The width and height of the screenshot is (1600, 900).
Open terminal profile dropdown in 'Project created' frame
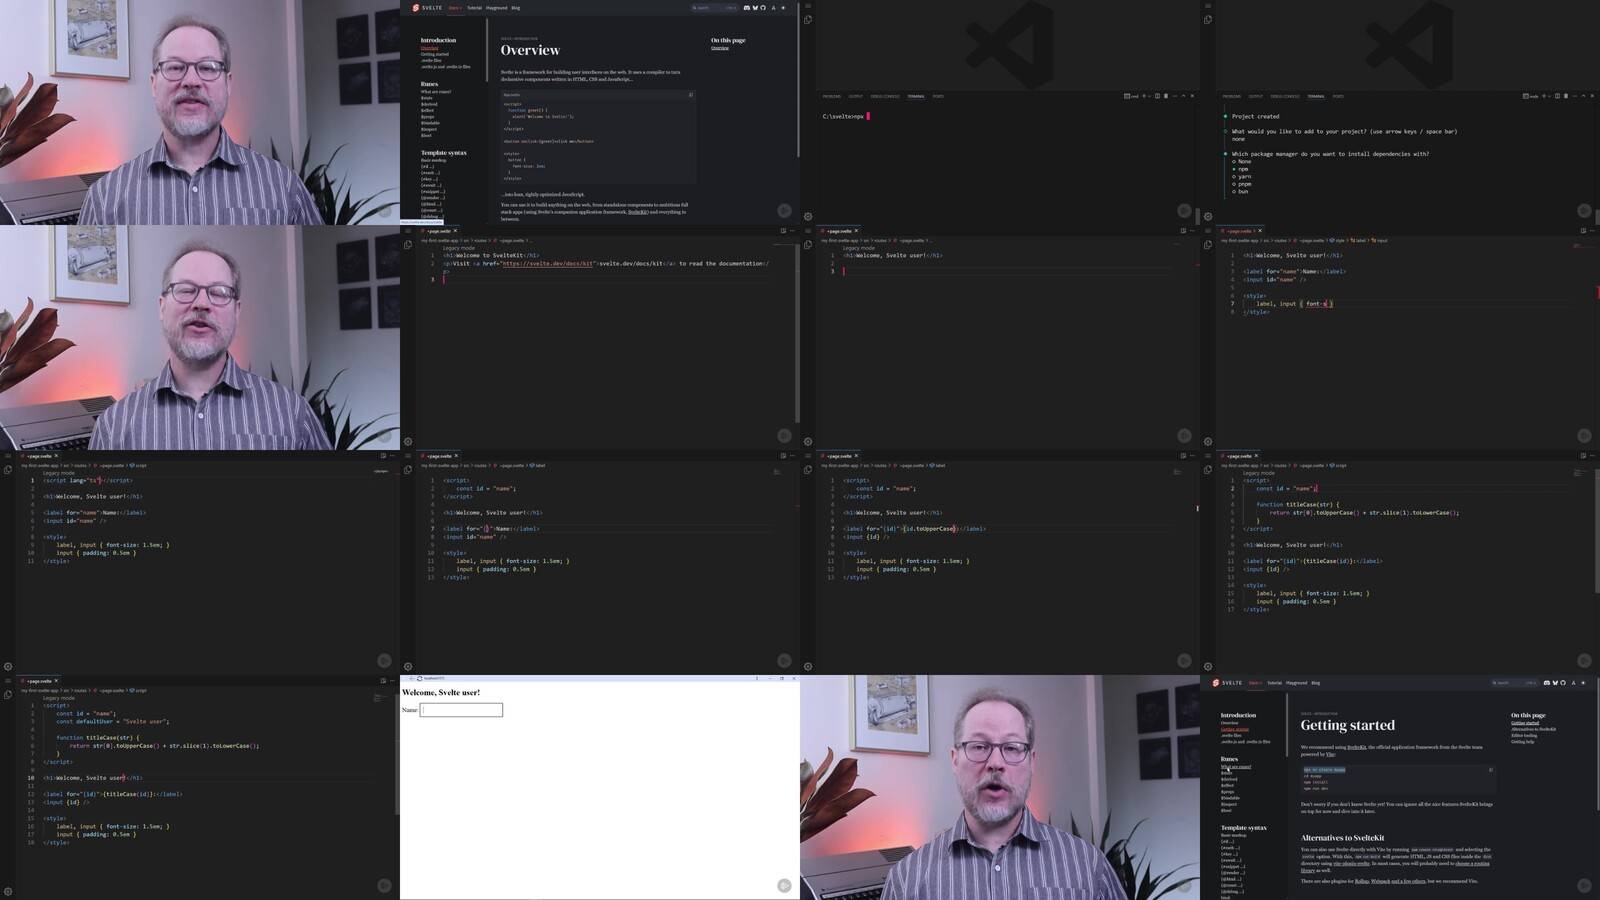pyautogui.click(x=1550, y=96)
